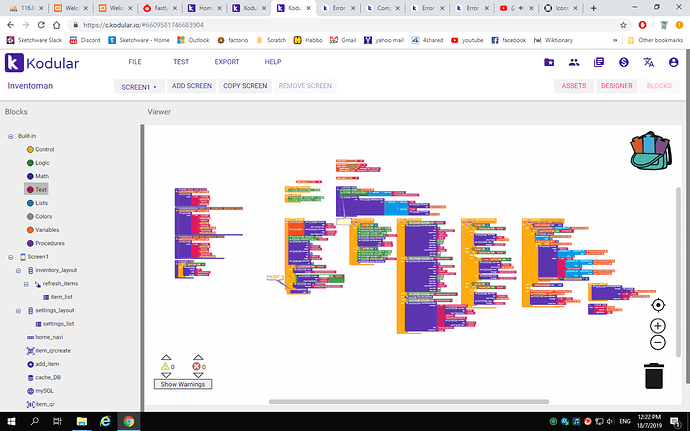
Task: Click the browser address bar
Action: tap(343, 25)
